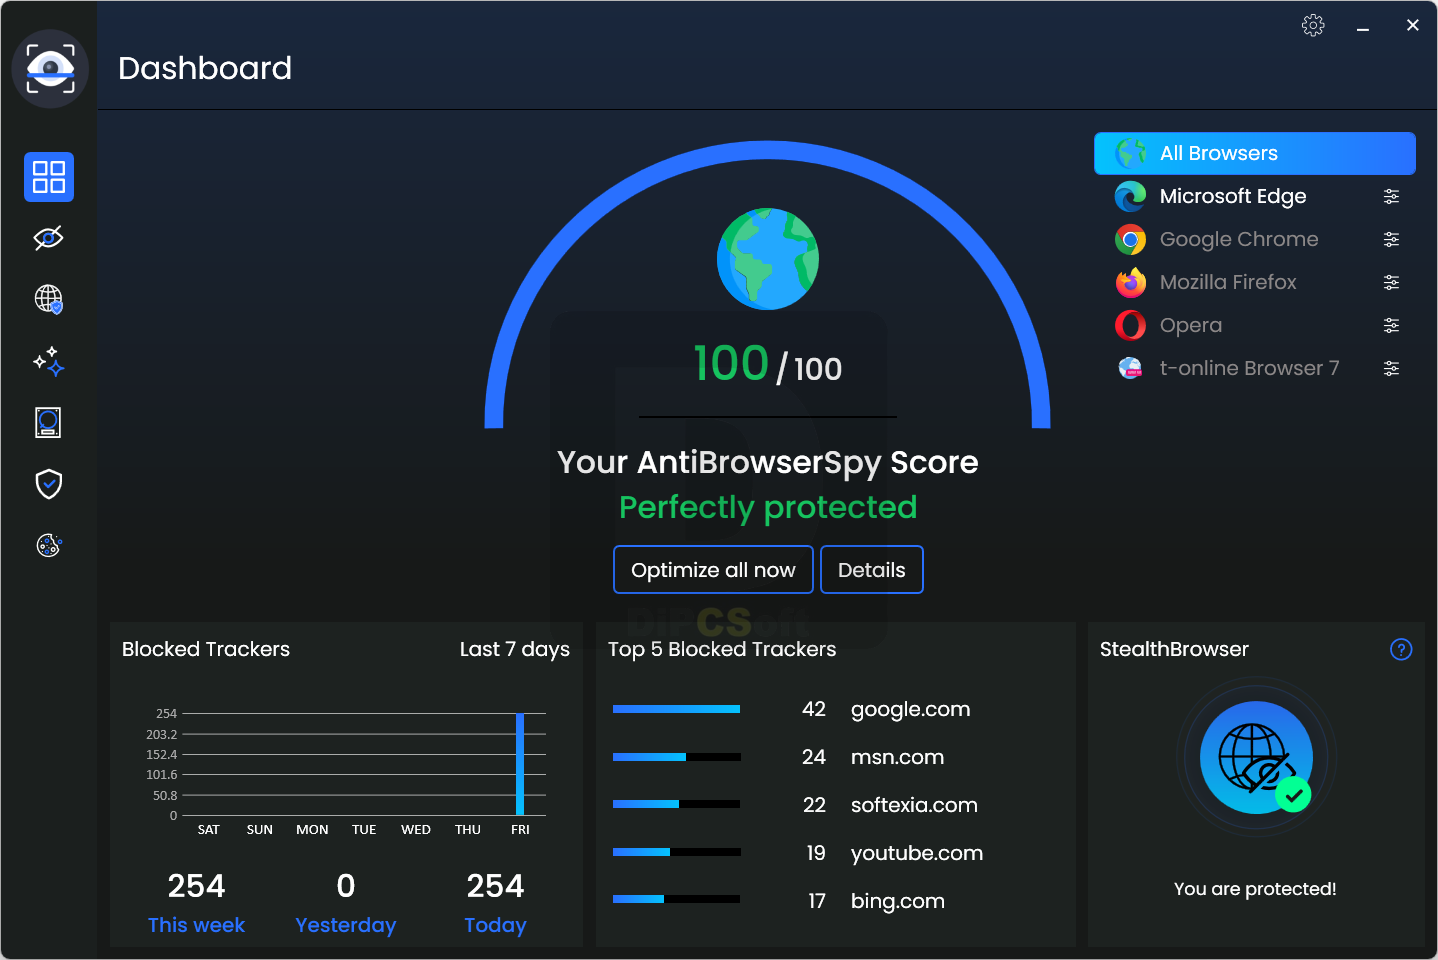Click the Microsoft Edge logo icon

pos(1130,196)
